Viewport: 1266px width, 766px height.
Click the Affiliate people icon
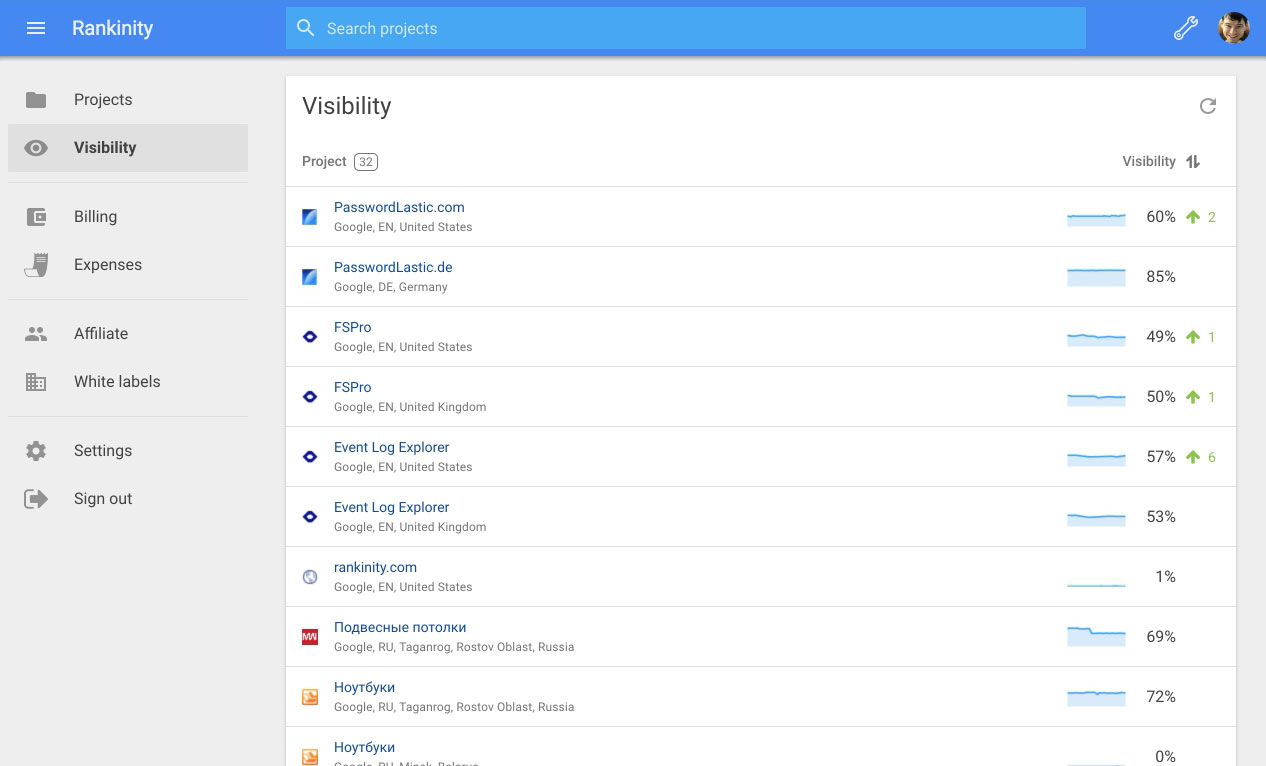pyautogui.click(x=36, y=334)
